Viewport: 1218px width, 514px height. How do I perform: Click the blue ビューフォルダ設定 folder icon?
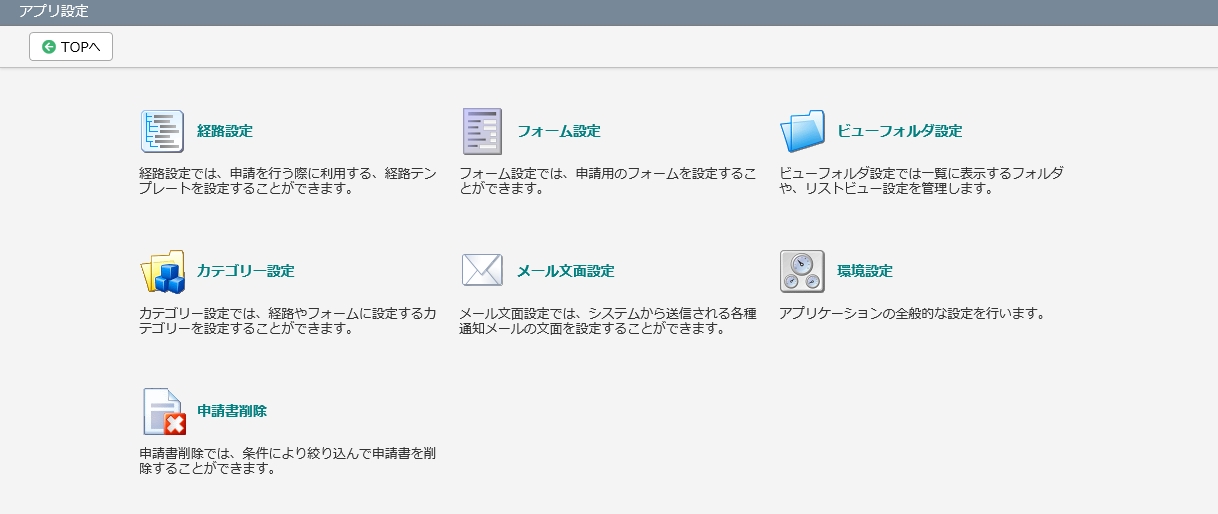(x=802, y=131)
